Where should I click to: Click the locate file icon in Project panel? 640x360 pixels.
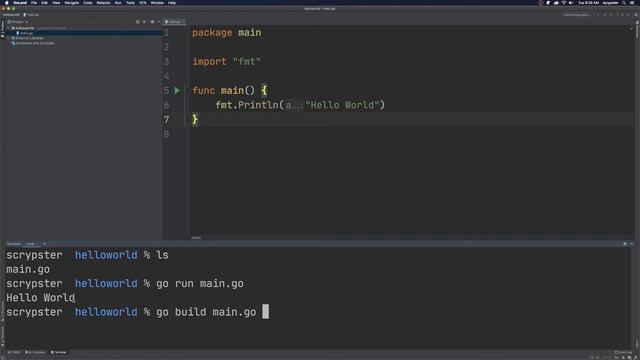tap(138, 22)
